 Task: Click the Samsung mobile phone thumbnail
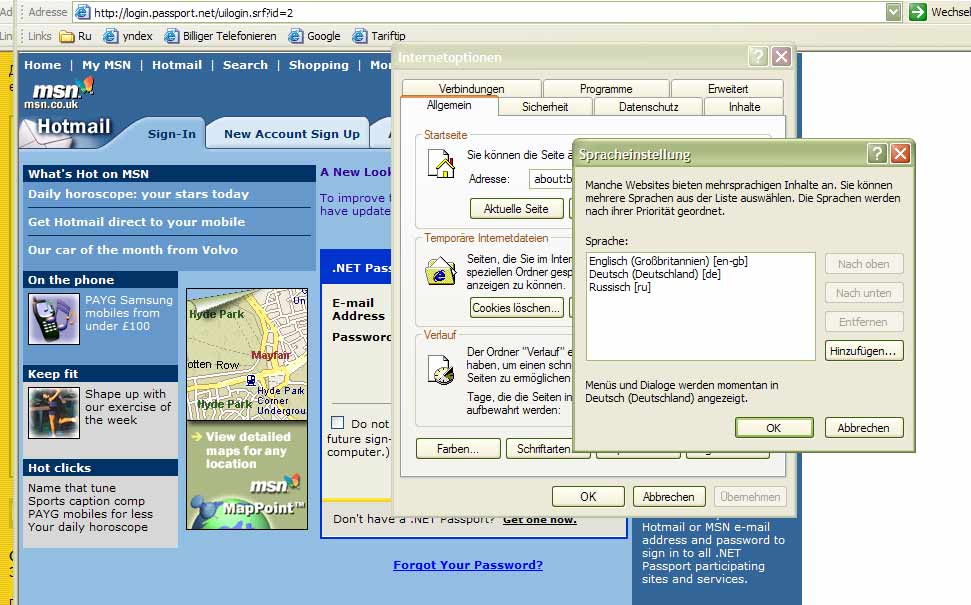click(x=54, y=318)
